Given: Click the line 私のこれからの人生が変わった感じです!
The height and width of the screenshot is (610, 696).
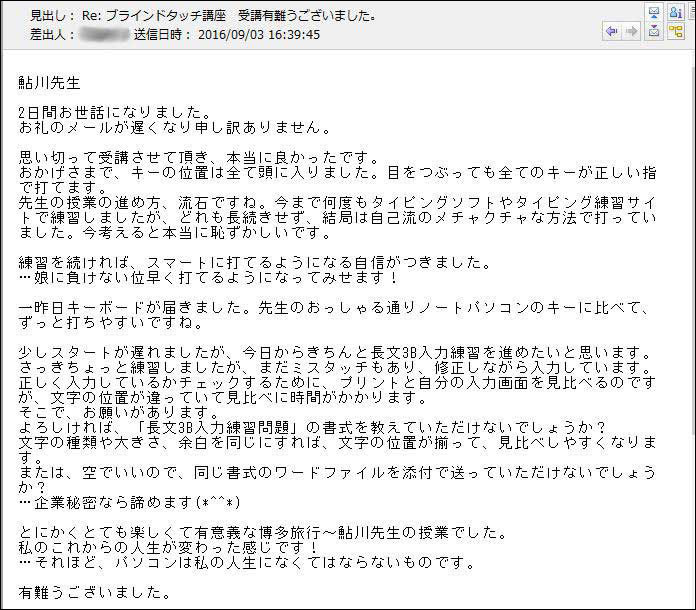Looking at the screenshot, I should 168,547.
